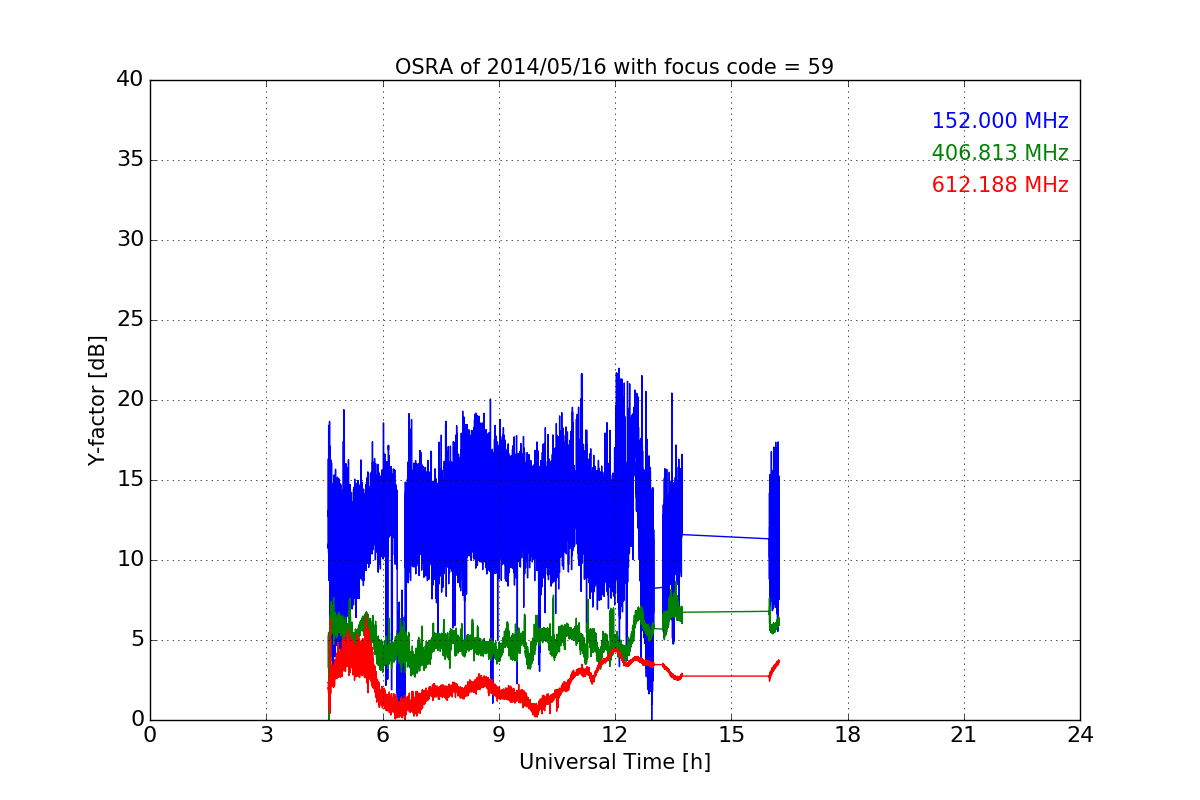Select the 406.813 MHz legend label
The width and height of the screenshot is (1200, 800).
pyautogui.click(x=1000, y=153)
